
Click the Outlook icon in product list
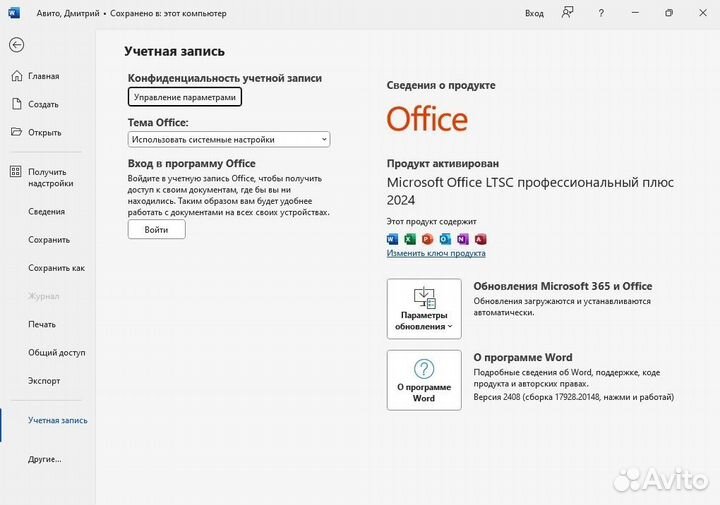pos(445,239)
